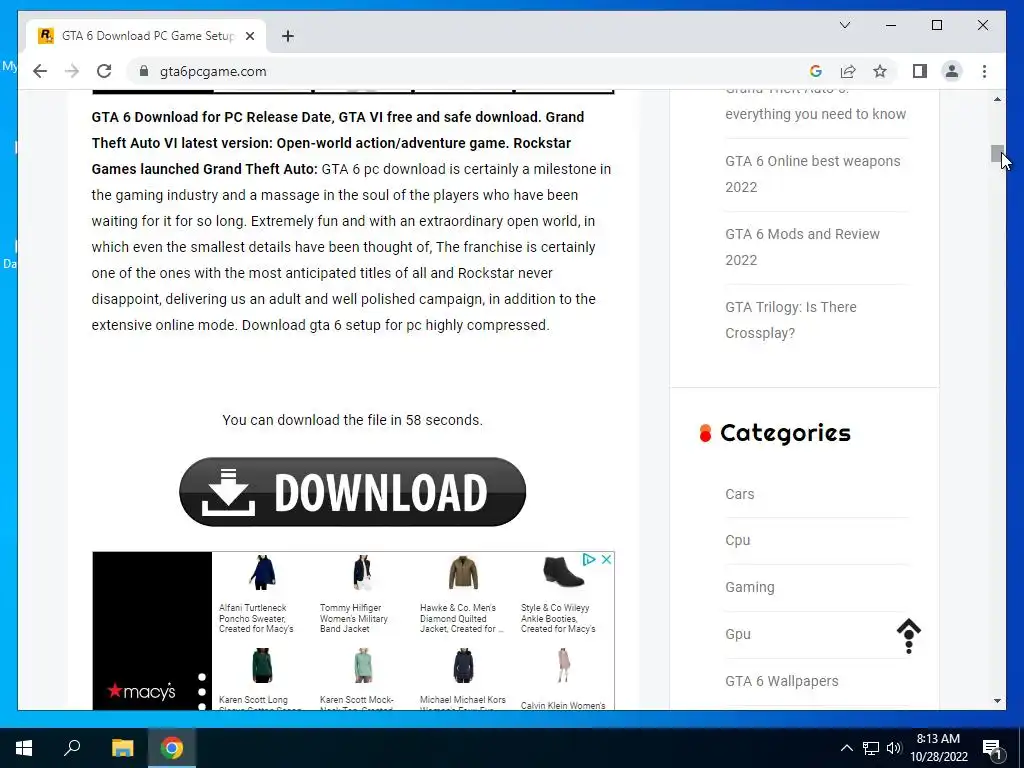
Task: Open the Gpu category
Action: pyautogui.click(x=737, y=634)
